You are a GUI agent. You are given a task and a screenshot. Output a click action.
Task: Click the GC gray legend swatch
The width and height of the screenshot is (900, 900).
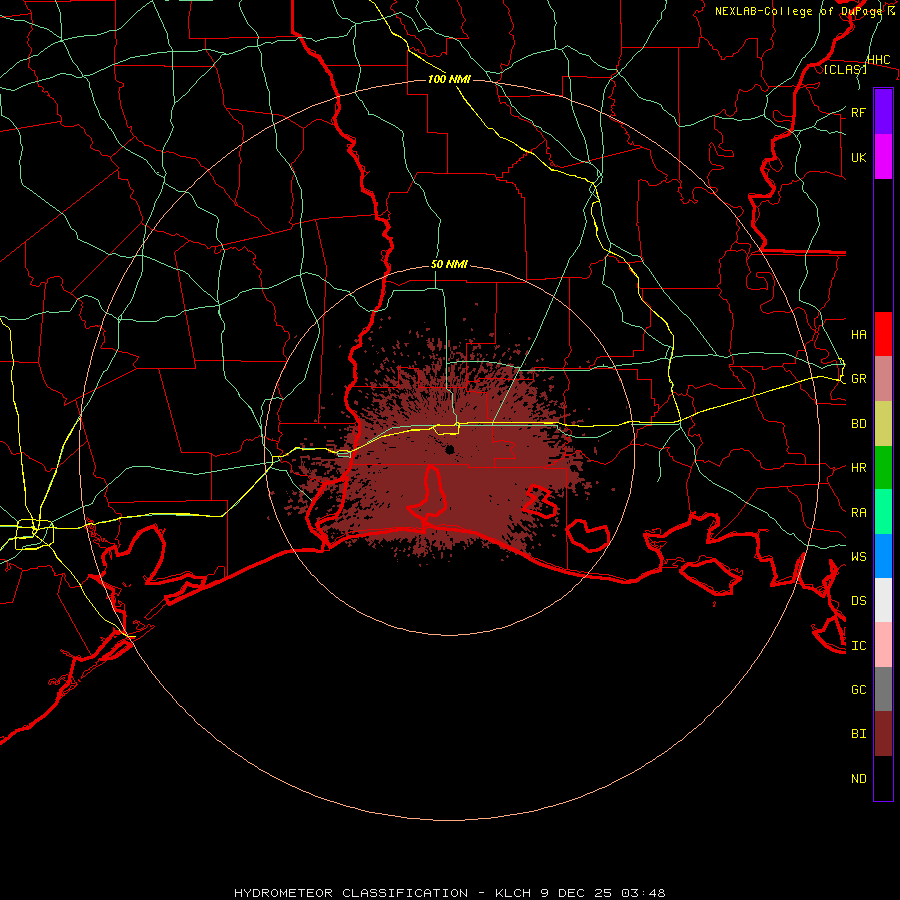coord(883,689)
